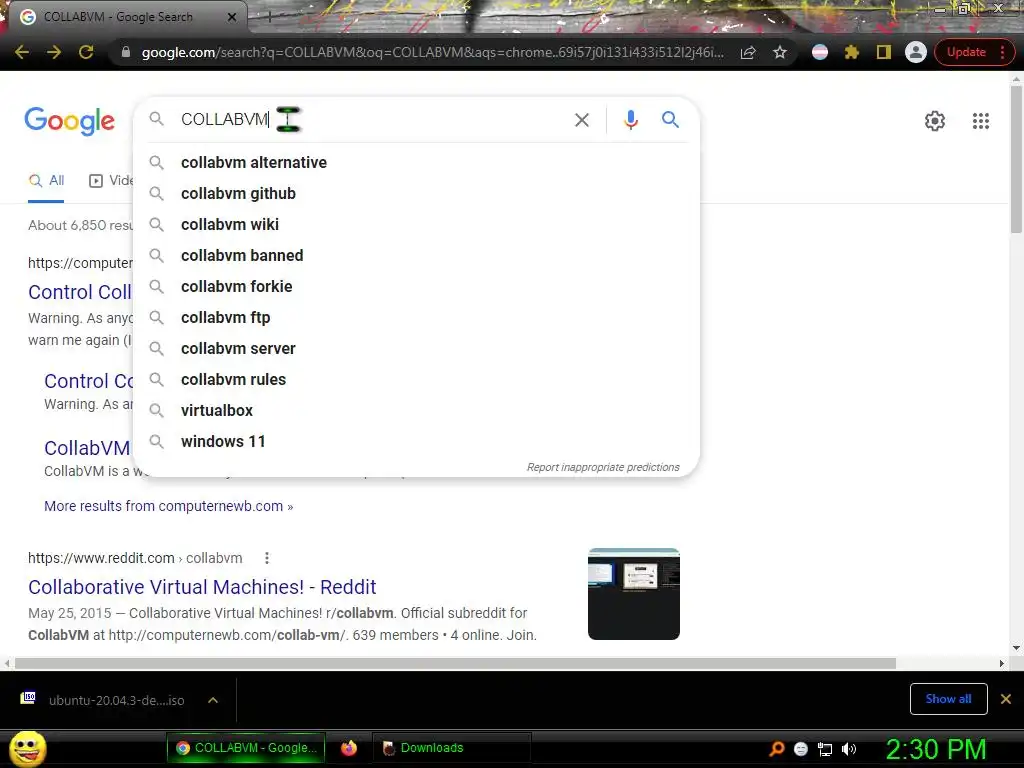The image size is (1024, 768).
Task: Open the Control Coll... result title
Action: (x=80, y=292)
